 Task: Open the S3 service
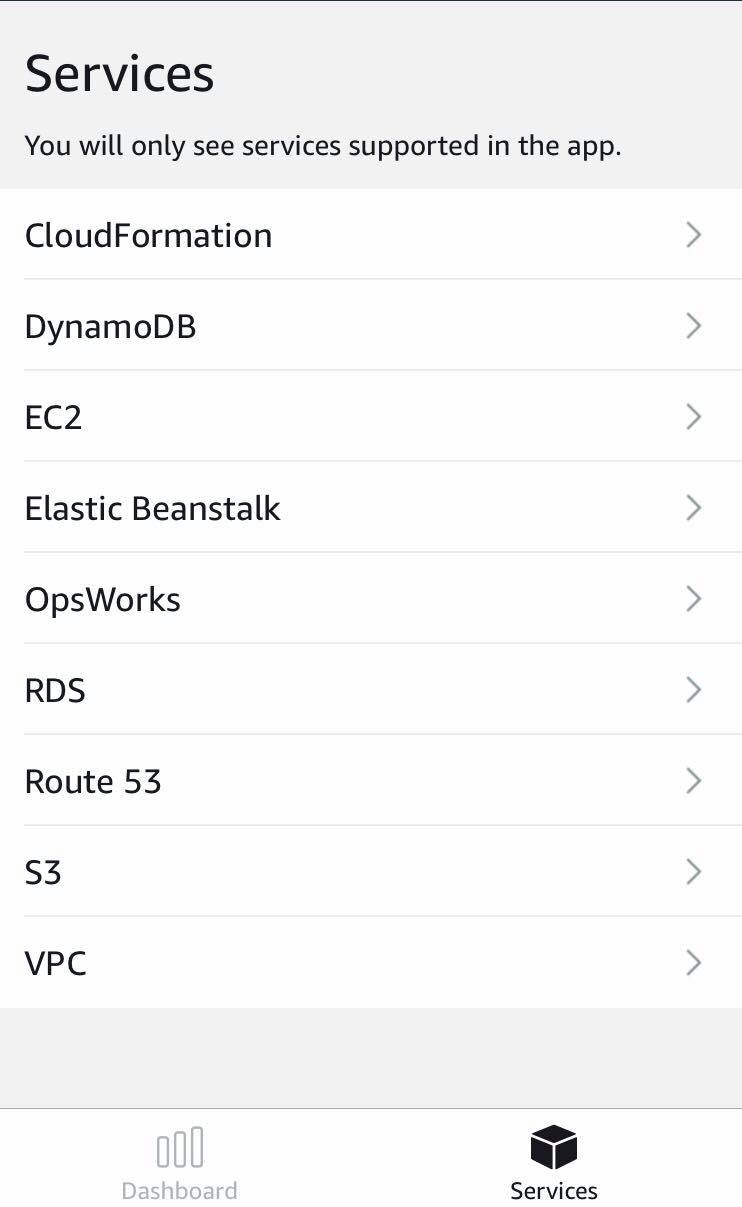(43, 872)
